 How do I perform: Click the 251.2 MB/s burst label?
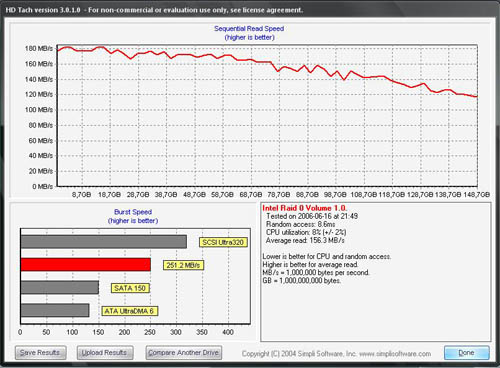[x=183, y=265]
